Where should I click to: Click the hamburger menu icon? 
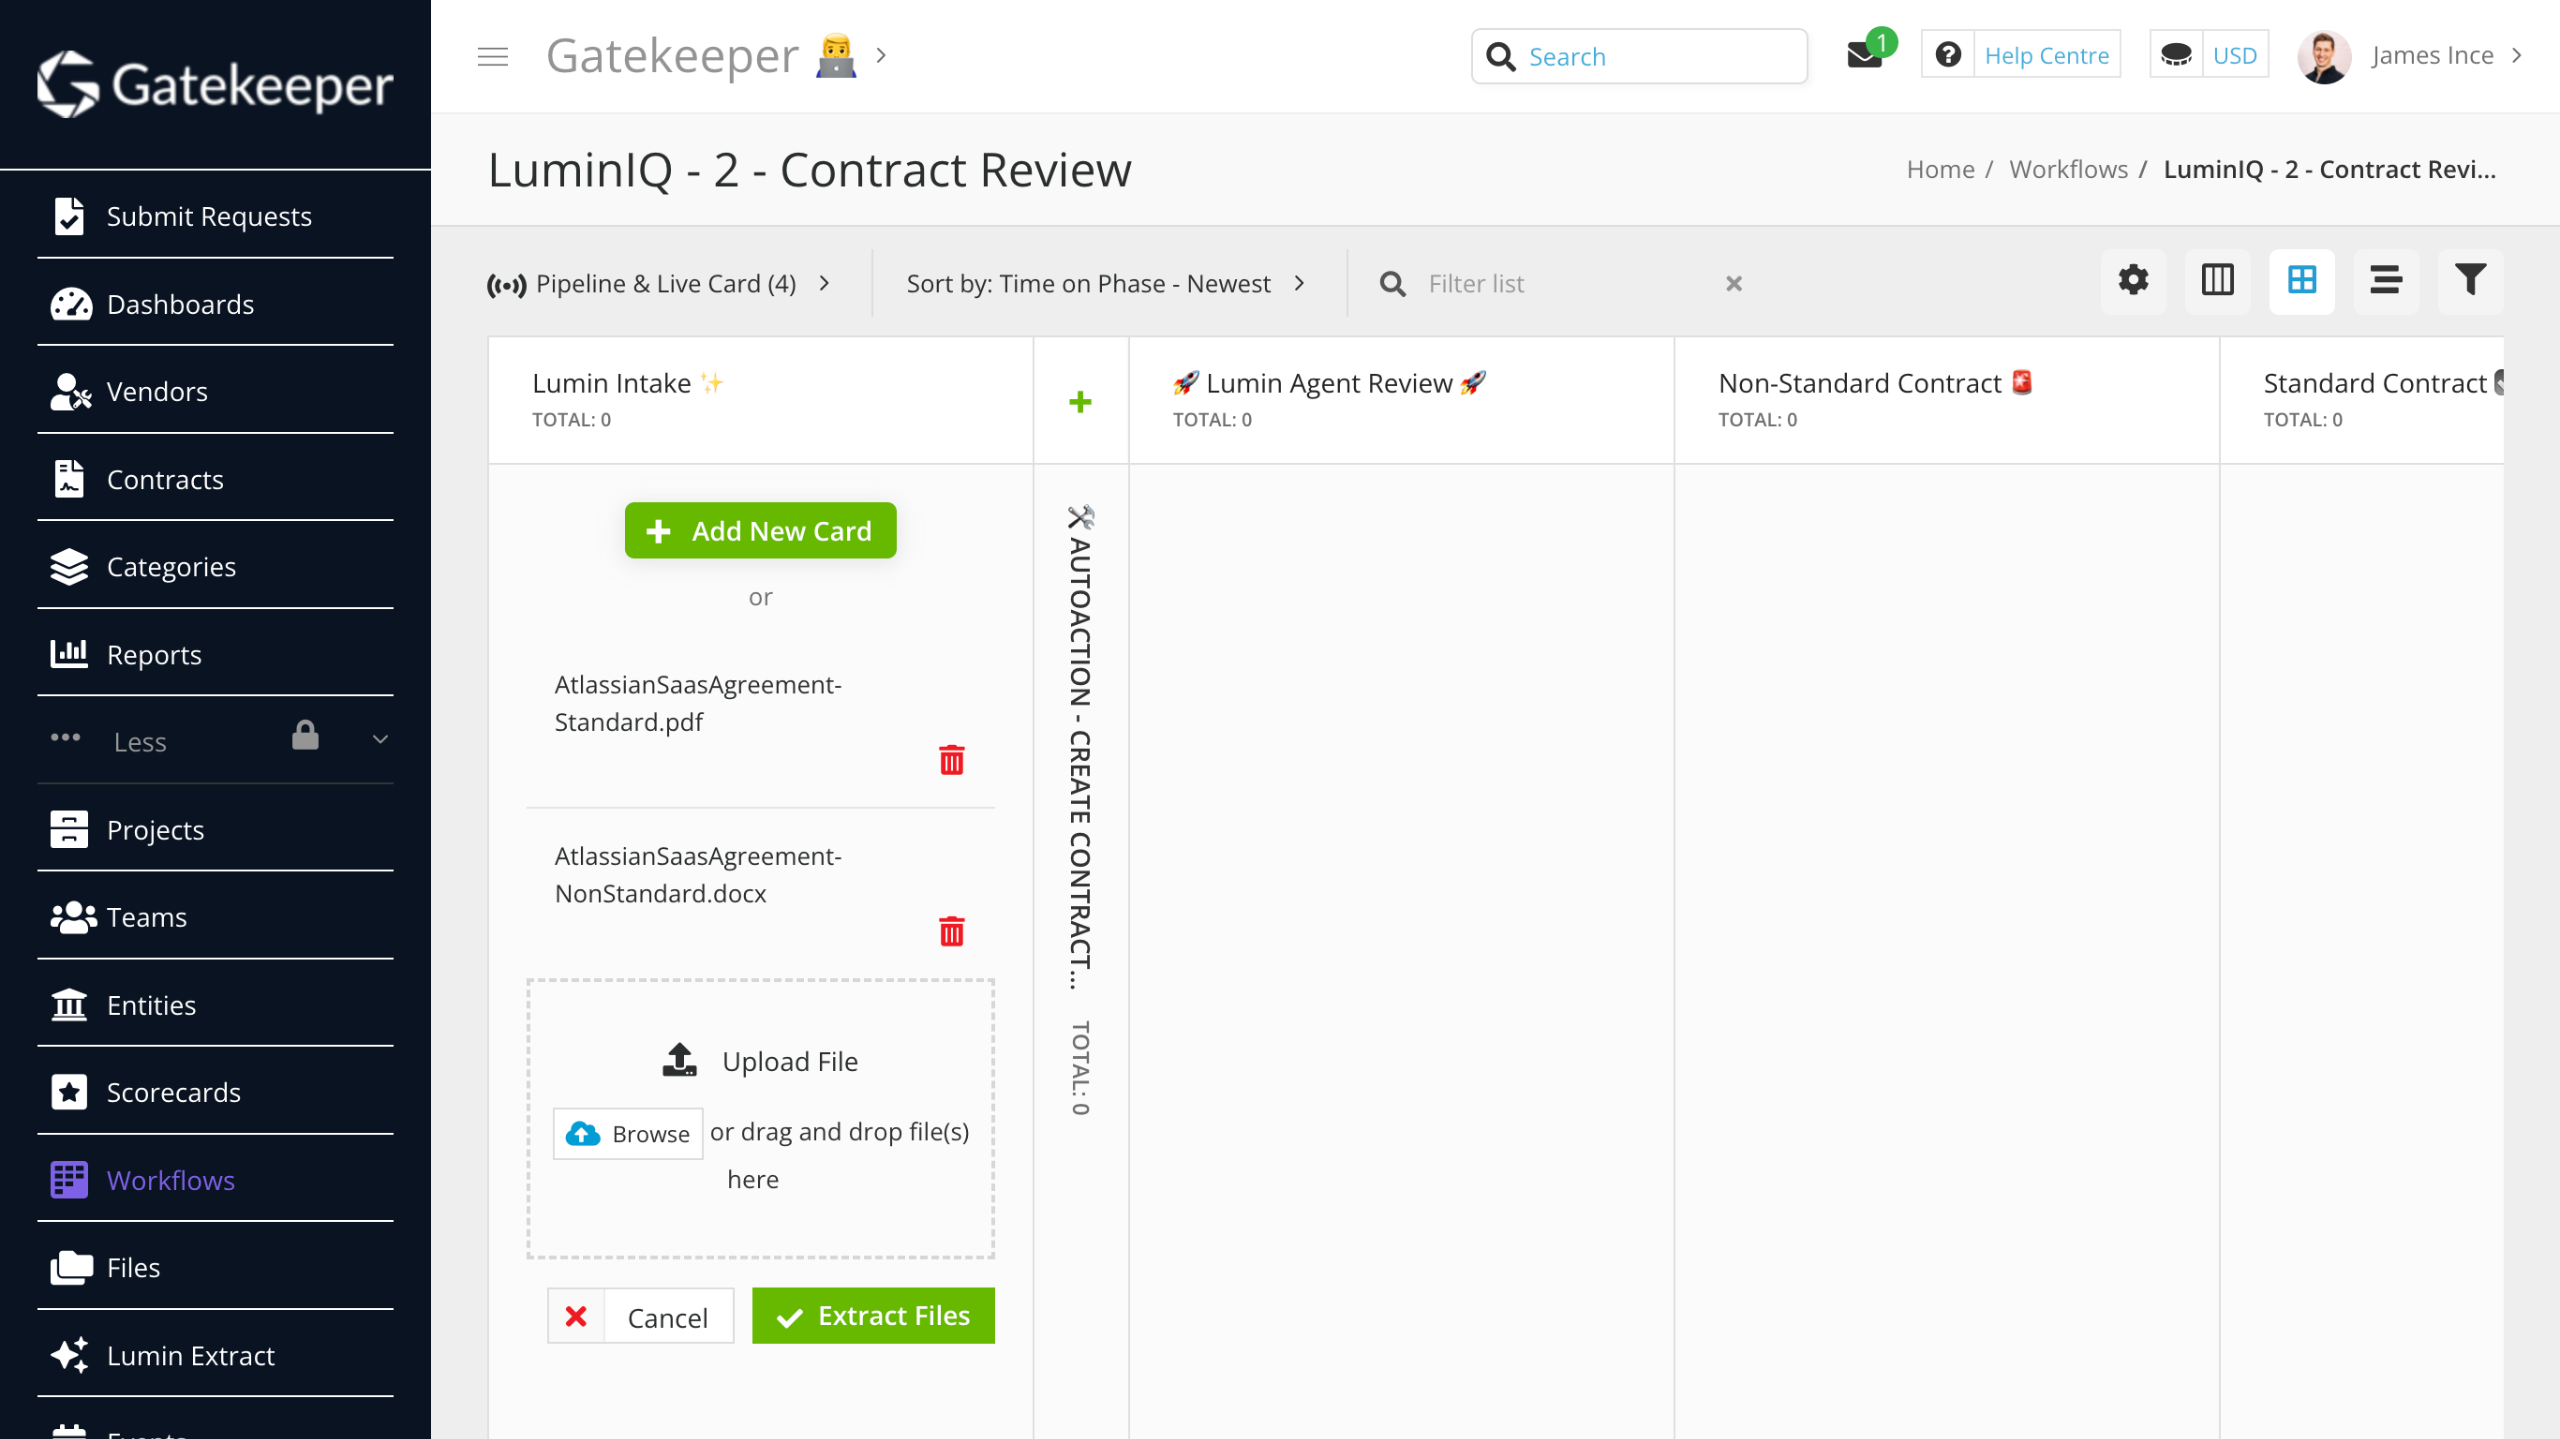492,56
